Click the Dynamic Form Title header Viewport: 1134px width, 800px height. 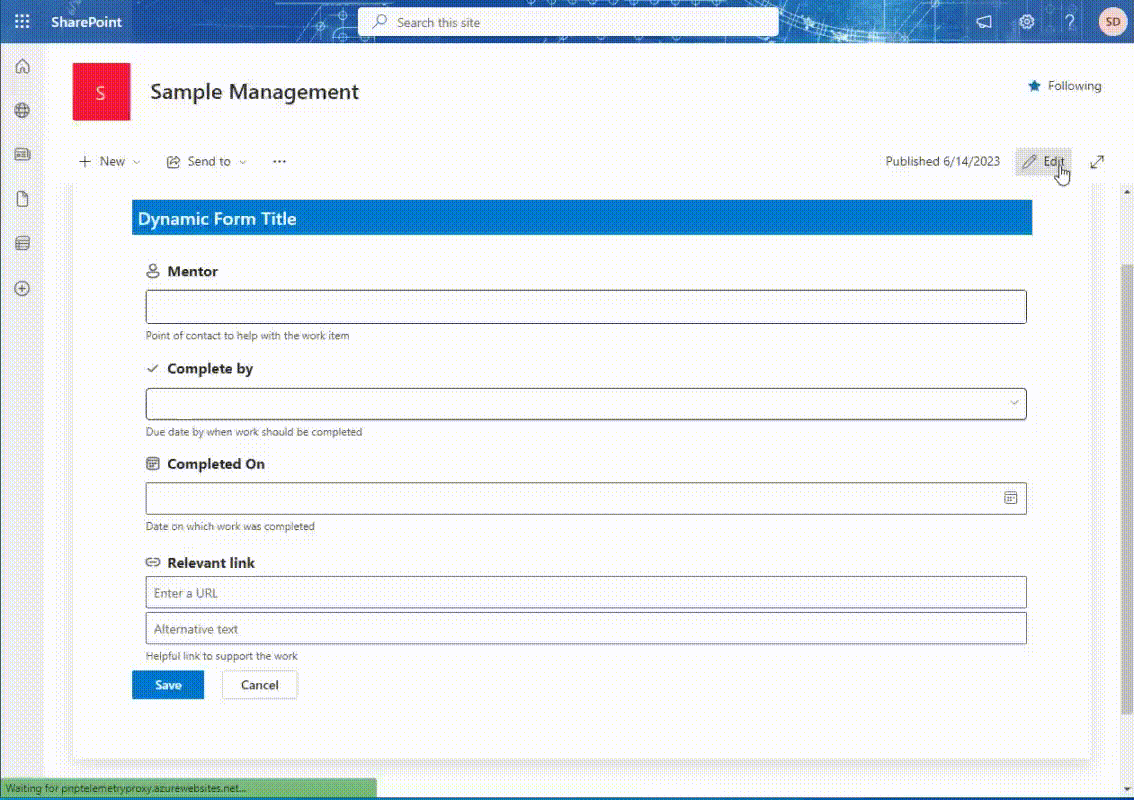point(581,218)
